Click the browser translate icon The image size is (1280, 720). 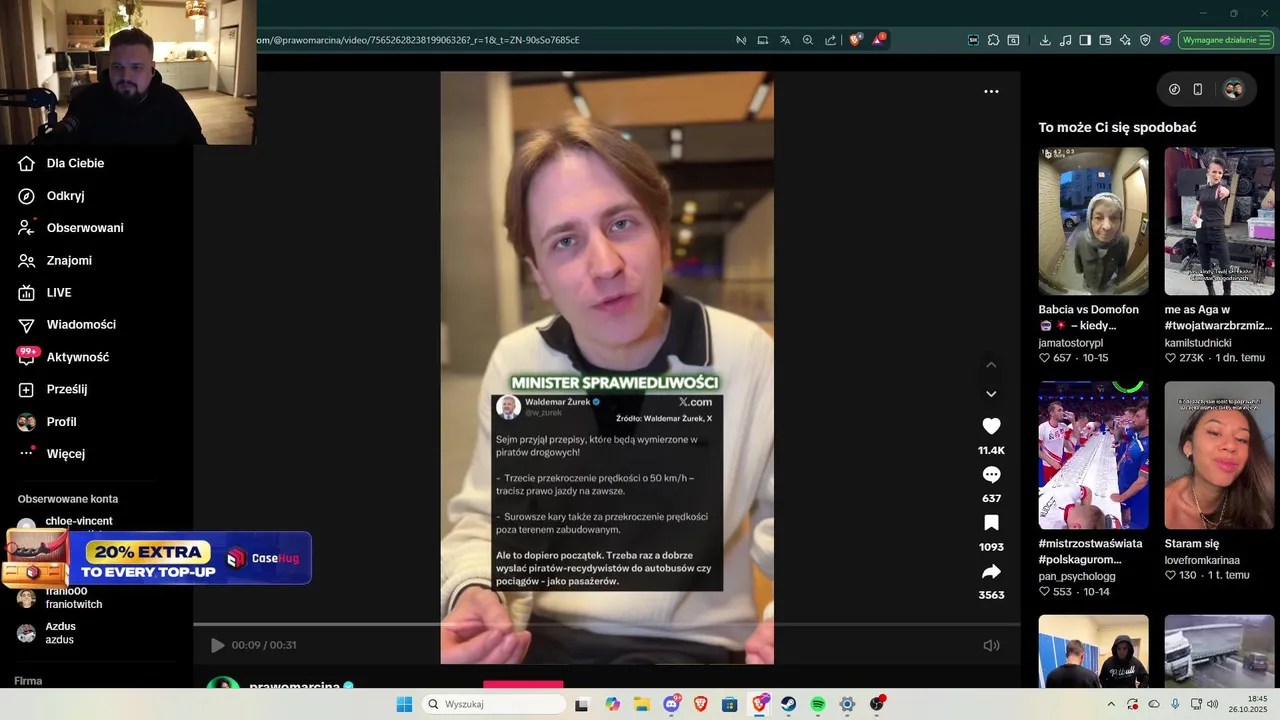[785, 40]
